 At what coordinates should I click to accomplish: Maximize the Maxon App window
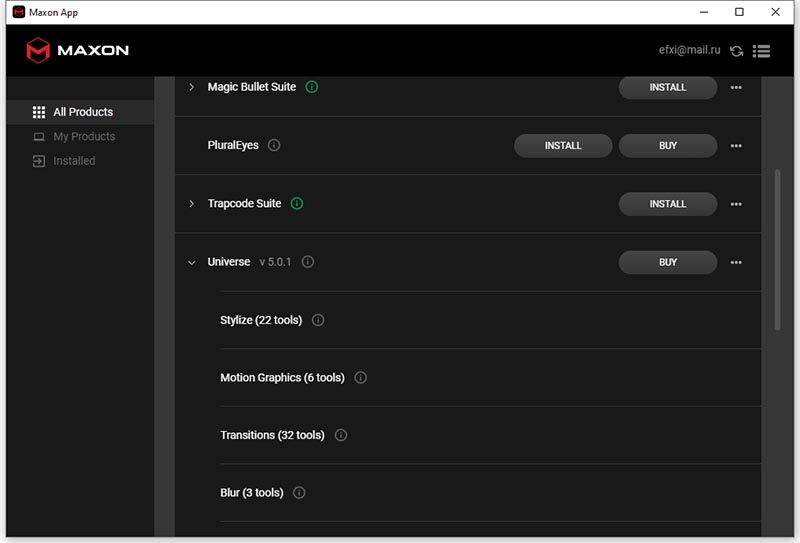point(739,12)
